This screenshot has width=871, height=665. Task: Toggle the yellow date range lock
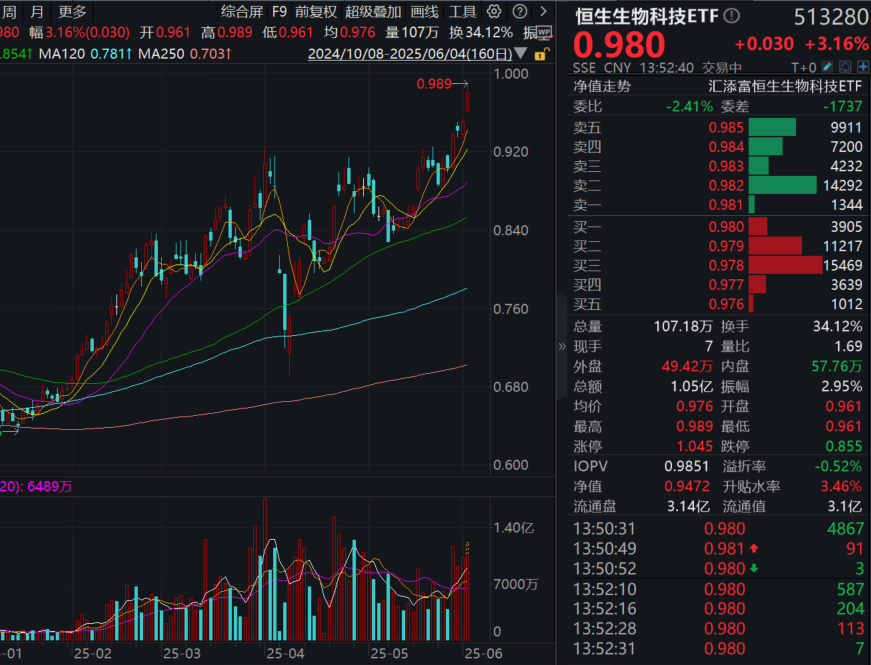click(x=542, y=54)
